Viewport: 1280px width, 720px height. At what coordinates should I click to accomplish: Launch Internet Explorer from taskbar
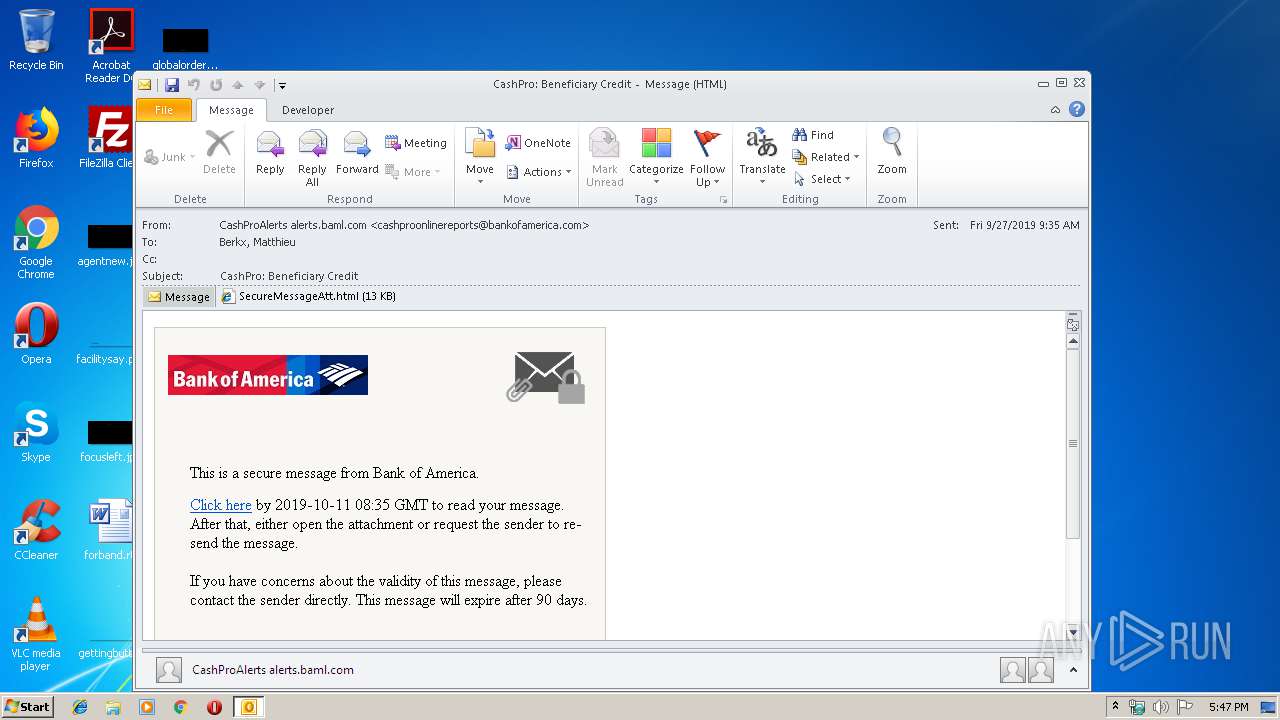click(80, 707)
